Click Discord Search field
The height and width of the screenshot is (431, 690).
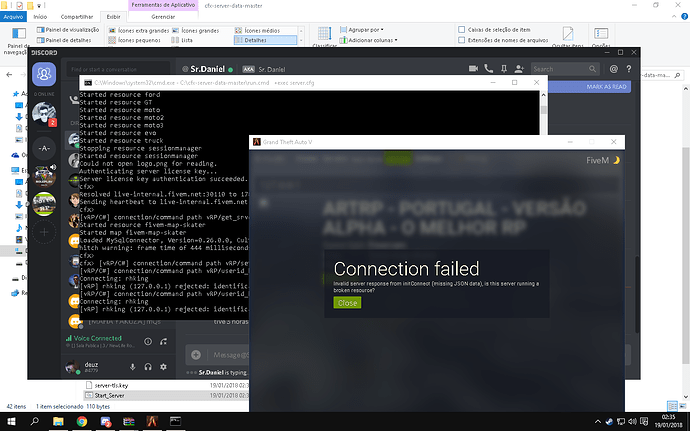565,69
